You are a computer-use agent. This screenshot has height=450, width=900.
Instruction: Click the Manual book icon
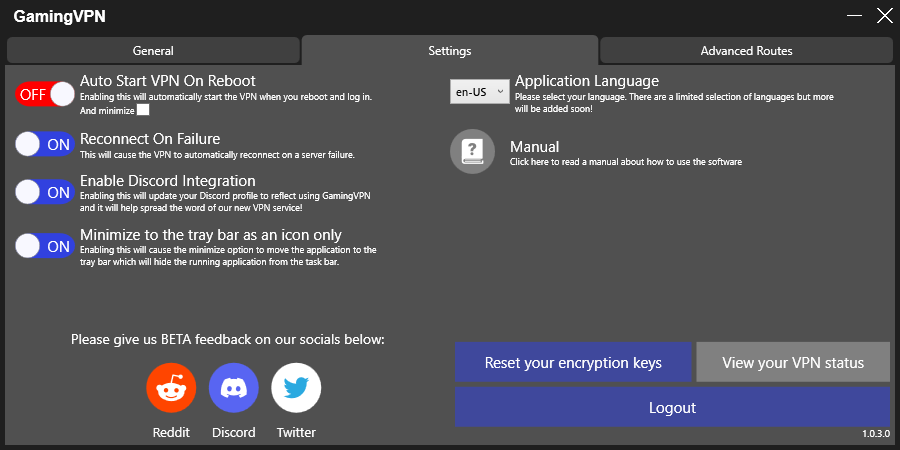[473, 152]
